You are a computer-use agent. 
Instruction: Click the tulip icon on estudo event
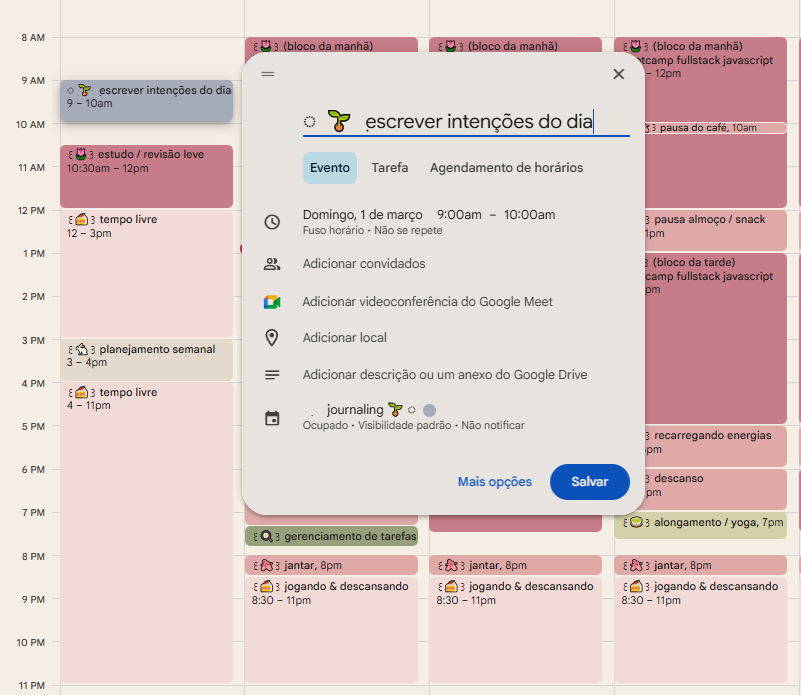tap(81, 154)
